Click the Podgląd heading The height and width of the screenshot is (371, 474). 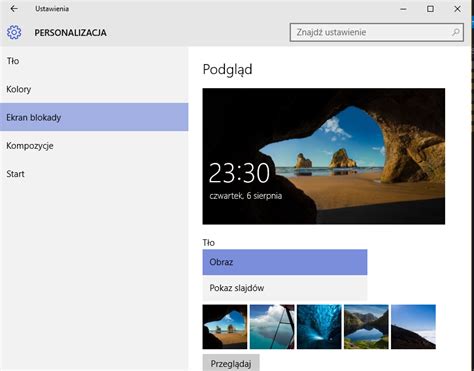pos(228,70)
